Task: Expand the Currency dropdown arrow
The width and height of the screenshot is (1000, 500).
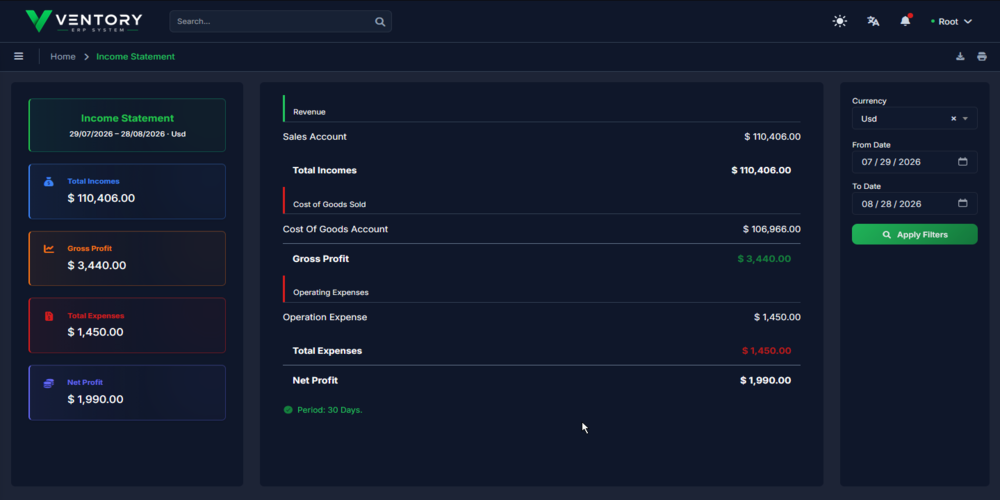Action: [x=965, y=119]
